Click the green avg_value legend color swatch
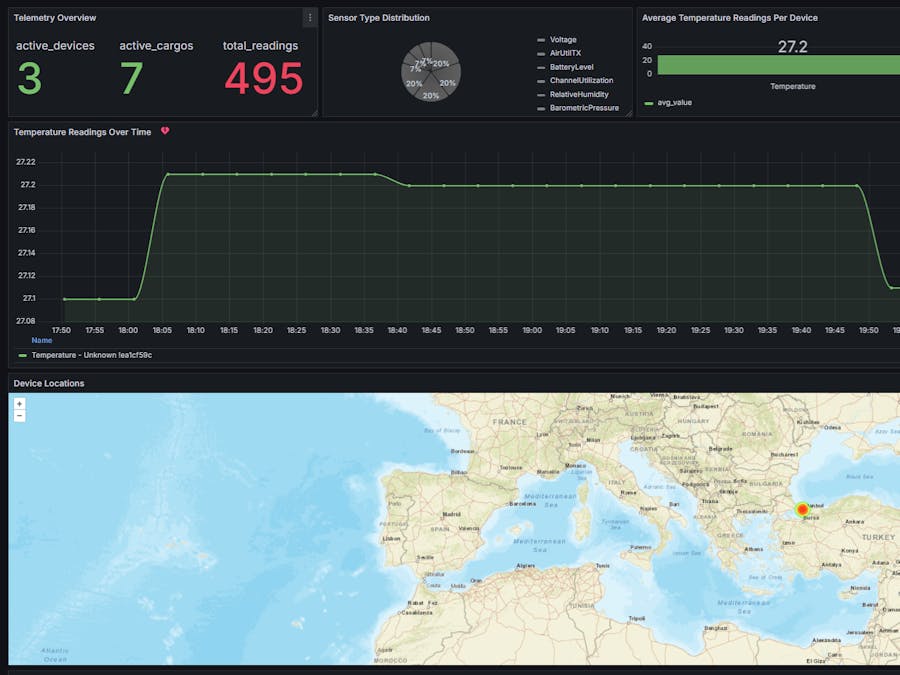The height and width of the screenshot is (675, 900). point(648,103)
